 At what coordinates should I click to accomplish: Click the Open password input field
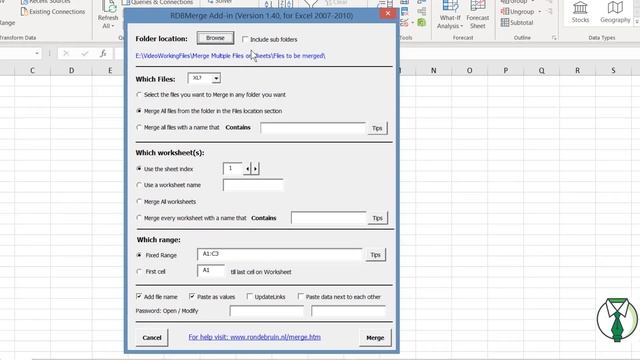(x=267, y=311)
